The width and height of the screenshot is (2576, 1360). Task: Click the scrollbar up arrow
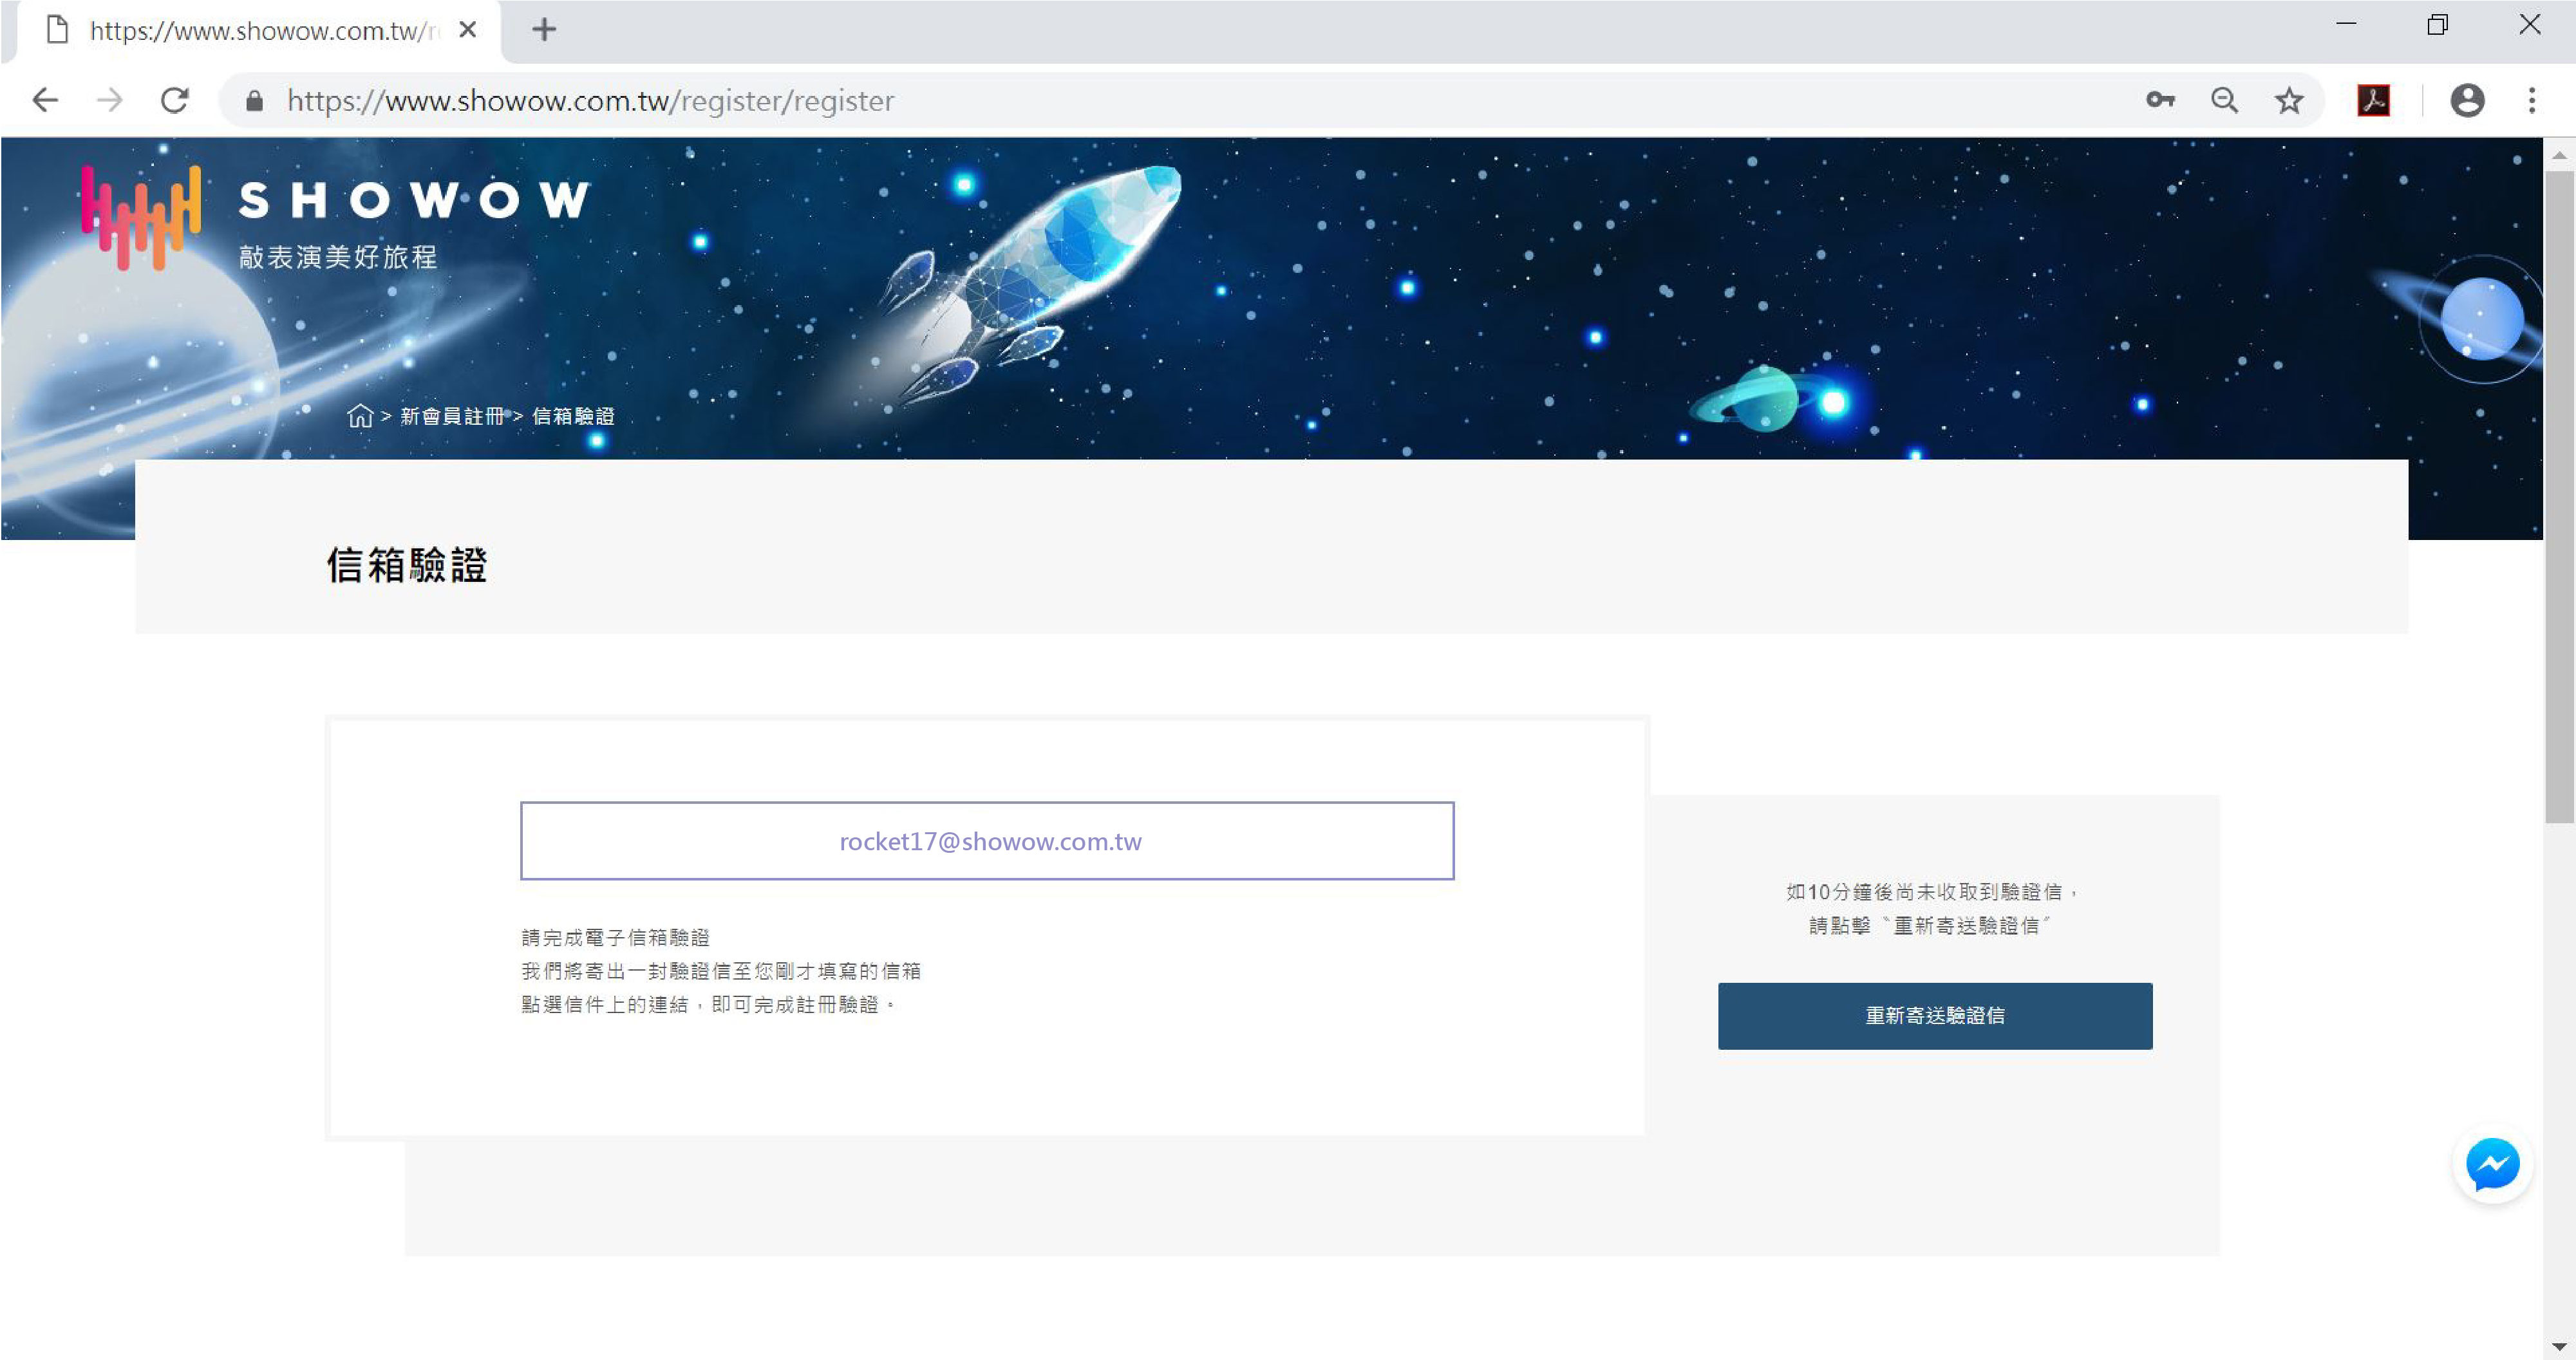[x=2559, y=155]
